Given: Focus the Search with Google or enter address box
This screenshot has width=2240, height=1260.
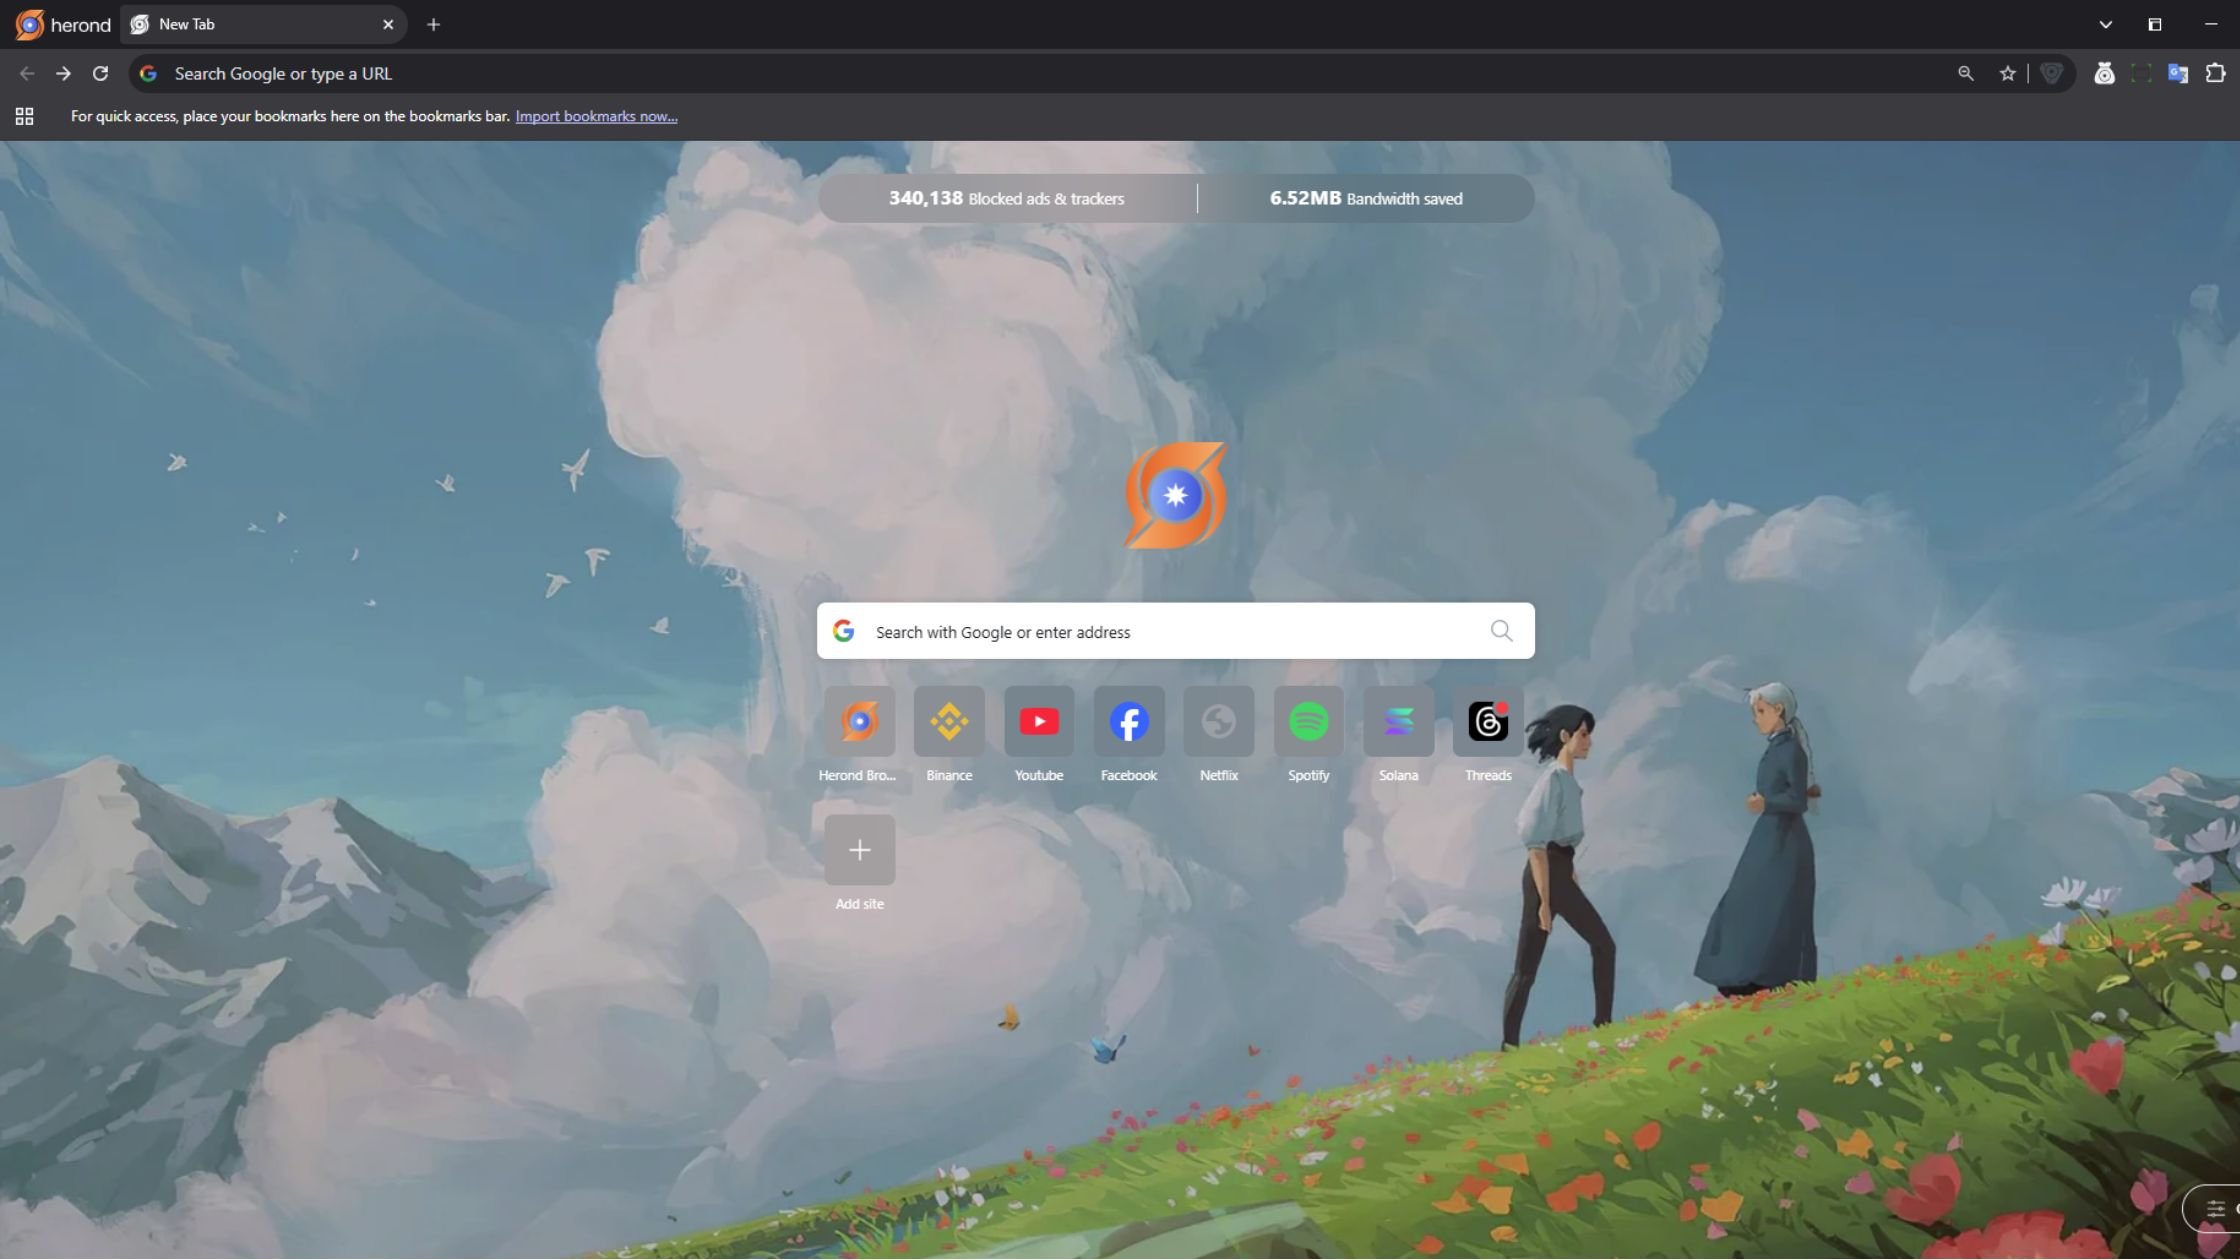Looking at the screenshot, I should pos(1175,631).
